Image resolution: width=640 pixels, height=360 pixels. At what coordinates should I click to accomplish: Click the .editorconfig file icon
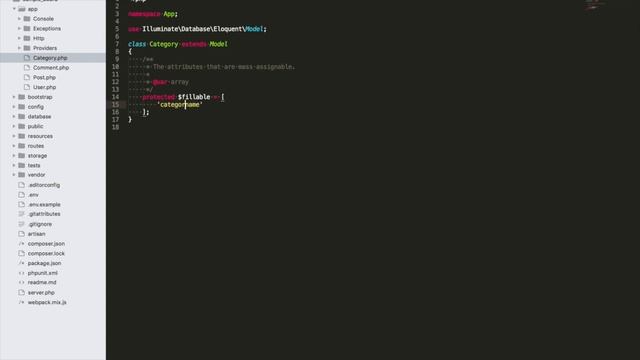[22, 185]
